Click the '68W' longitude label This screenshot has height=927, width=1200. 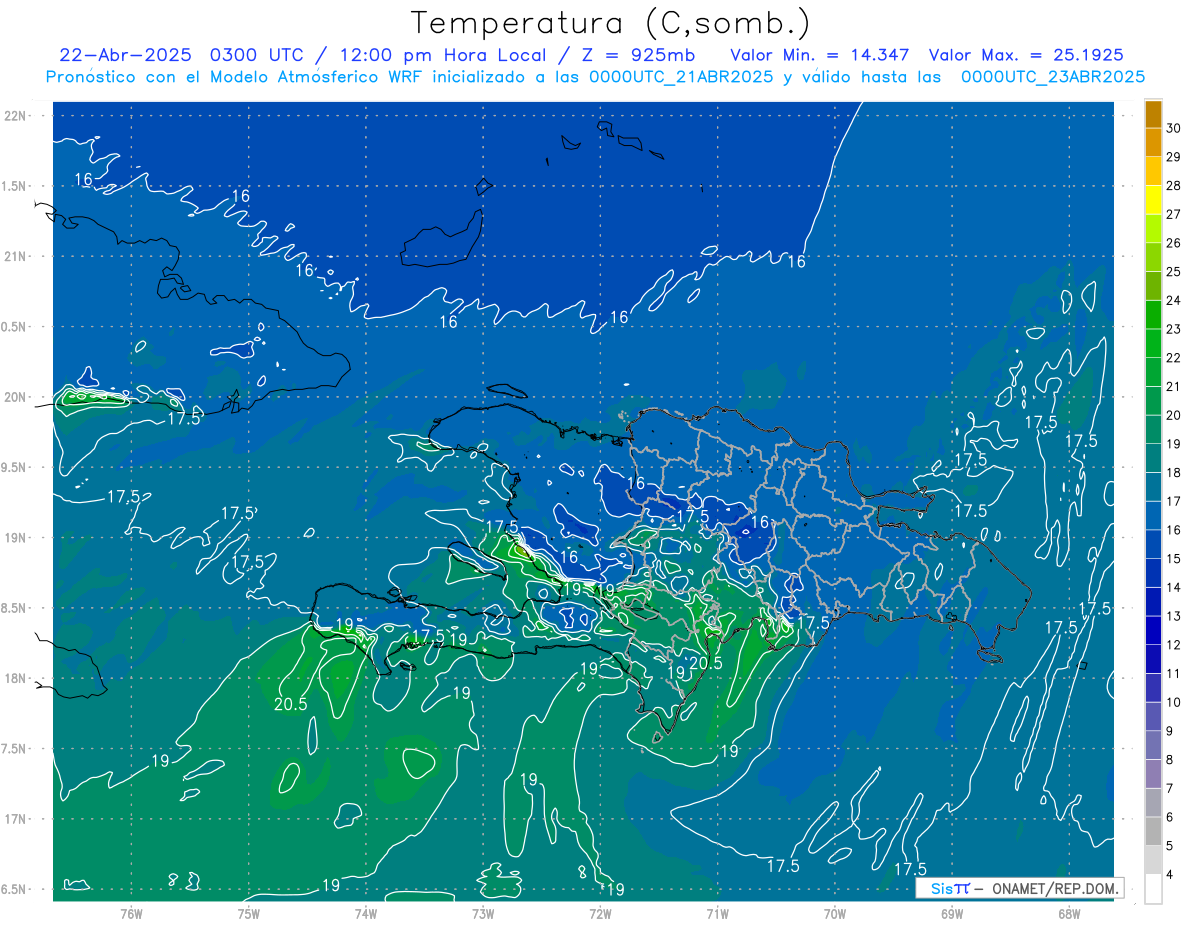[1069, 914]
